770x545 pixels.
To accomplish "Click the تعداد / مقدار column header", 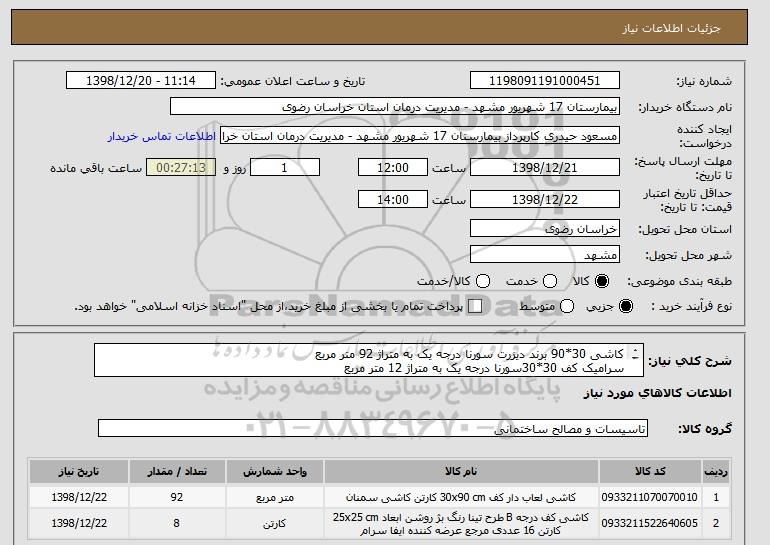I will pyautogui.click(x=177, y=471).
